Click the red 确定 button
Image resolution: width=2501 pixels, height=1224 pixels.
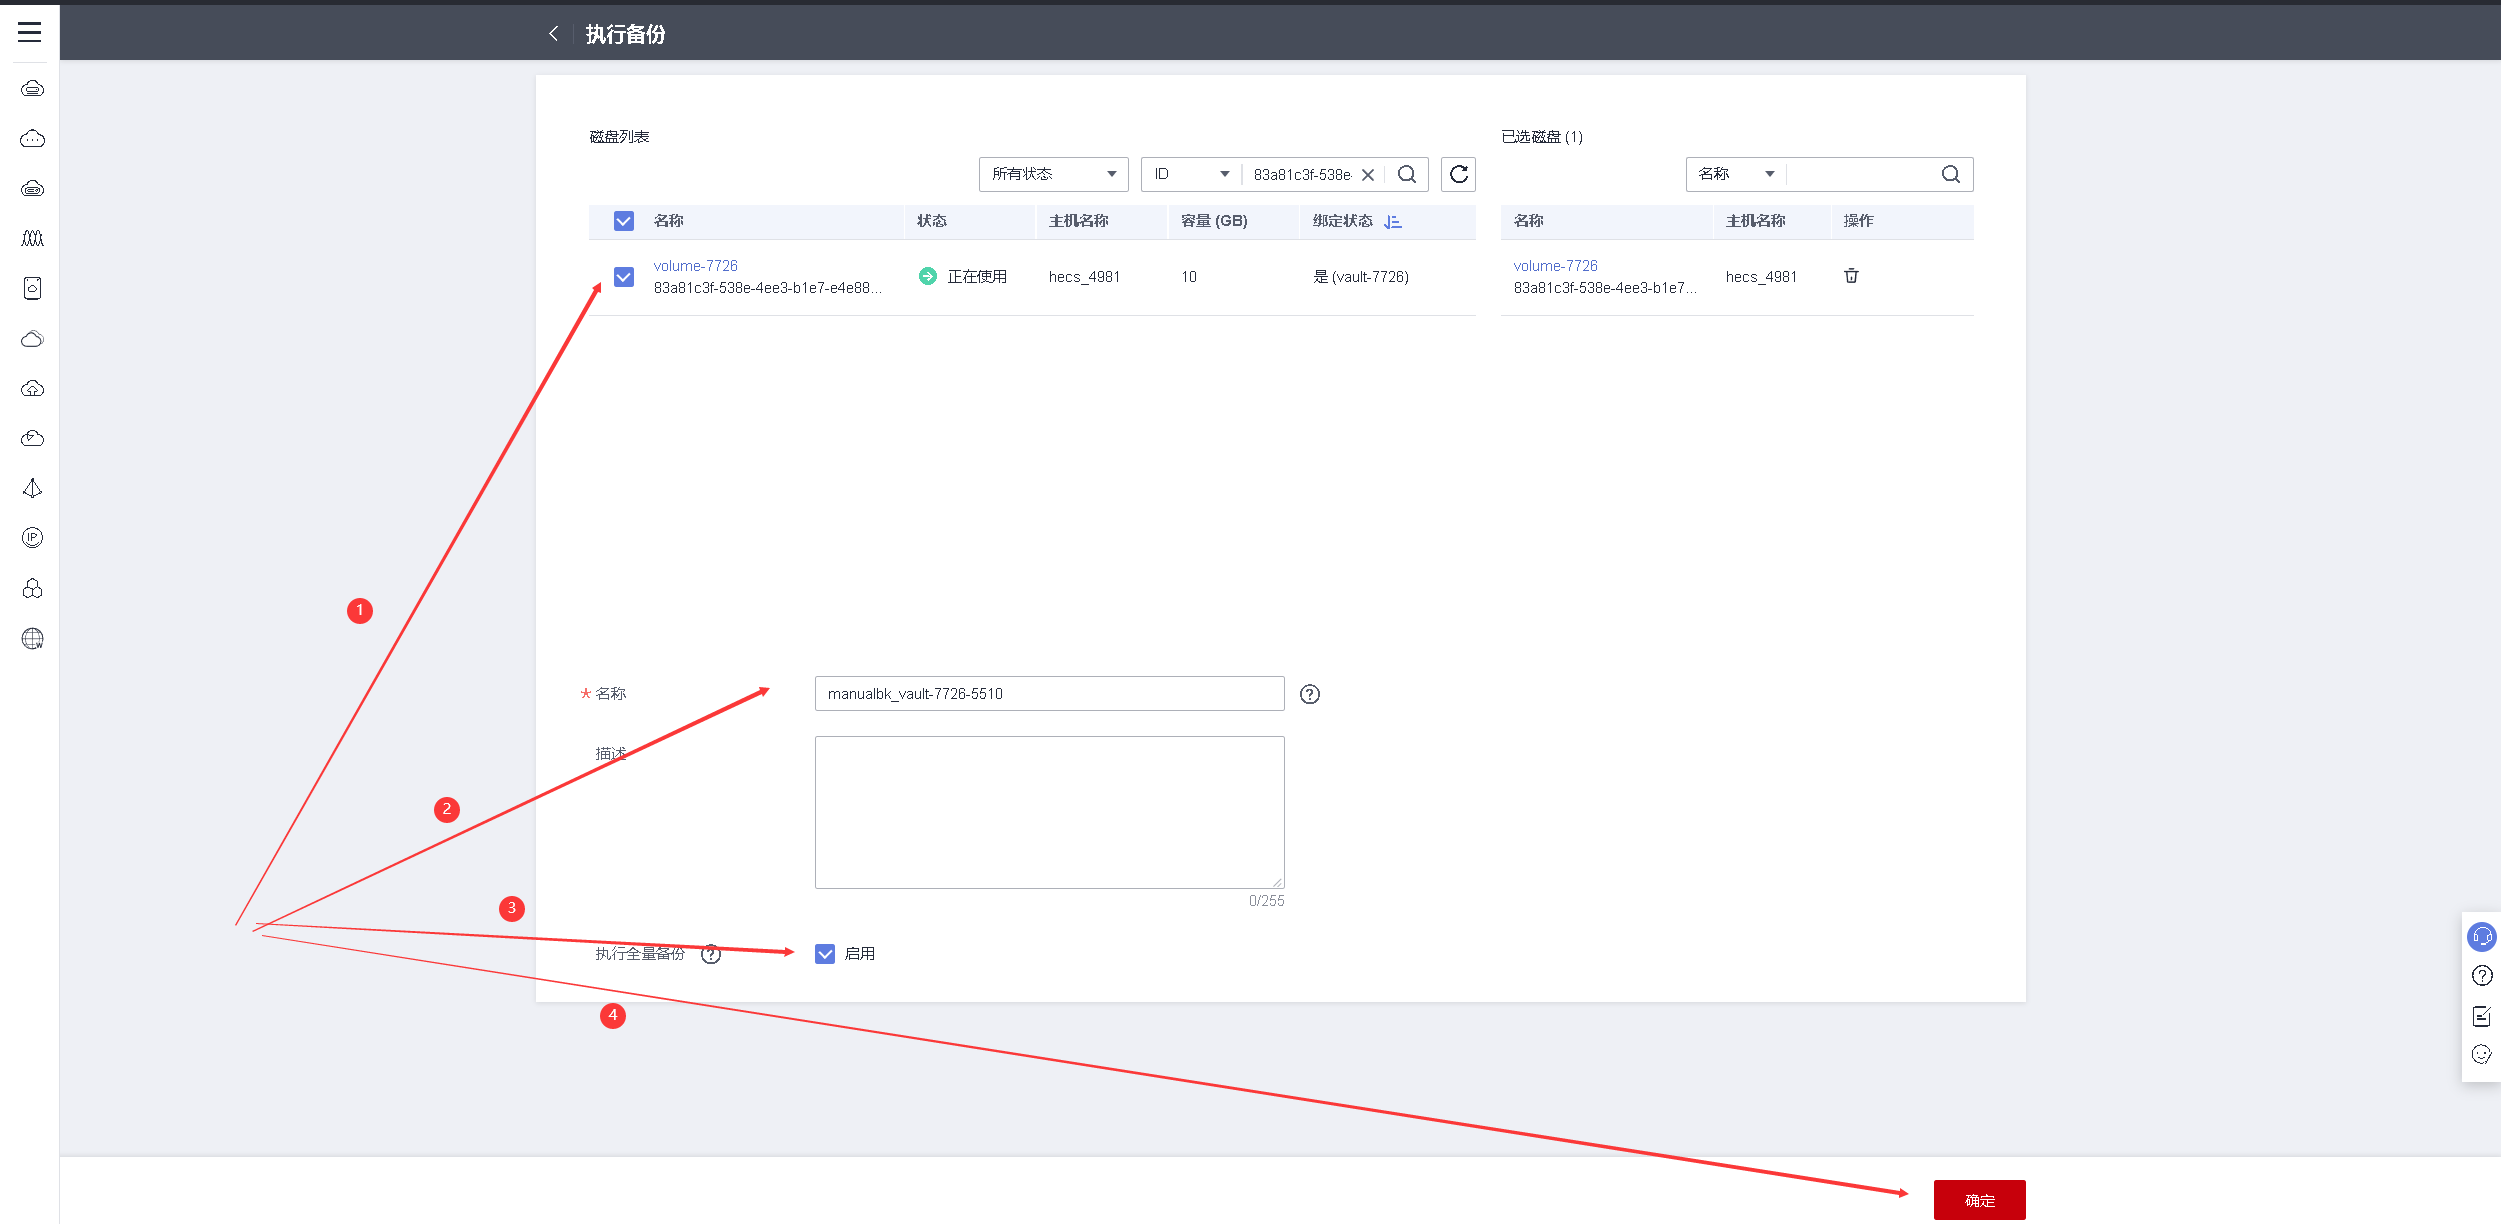pyautogui.click(x=1978, y=1200)
